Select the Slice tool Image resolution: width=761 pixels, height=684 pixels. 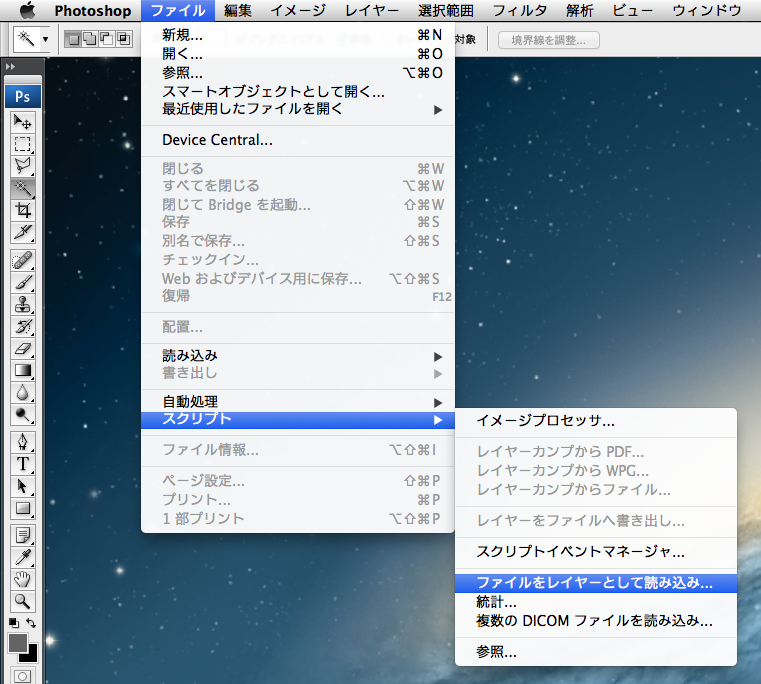tap(22, 233)
